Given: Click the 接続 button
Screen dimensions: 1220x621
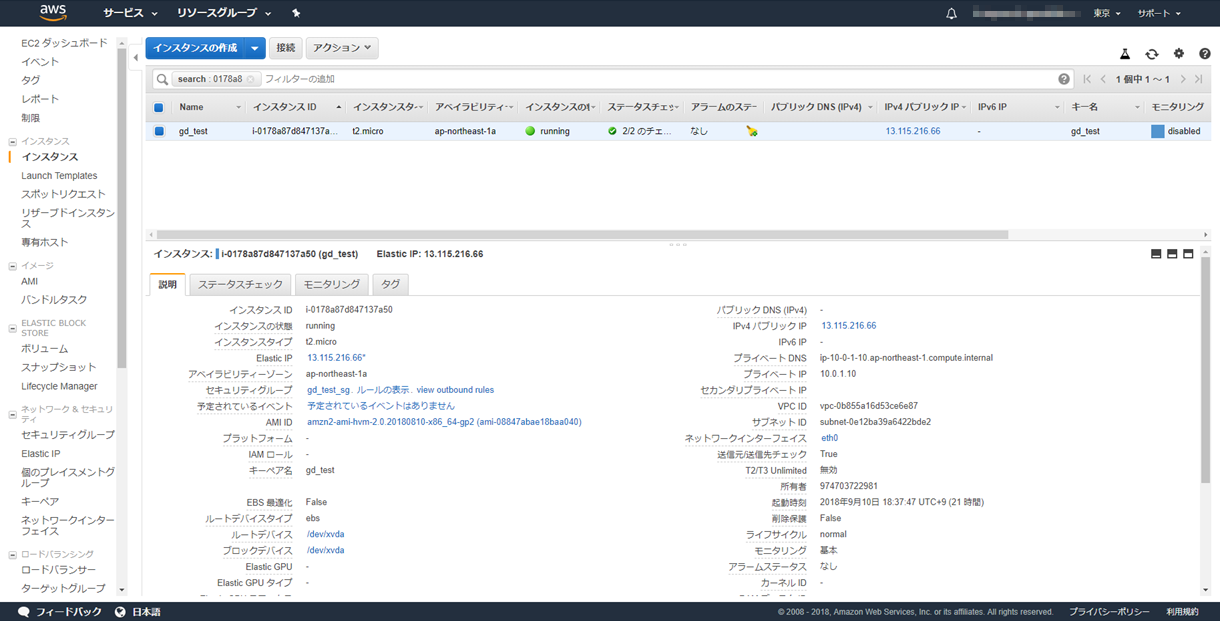Looking at the screenshot, I should pos(286,48).
